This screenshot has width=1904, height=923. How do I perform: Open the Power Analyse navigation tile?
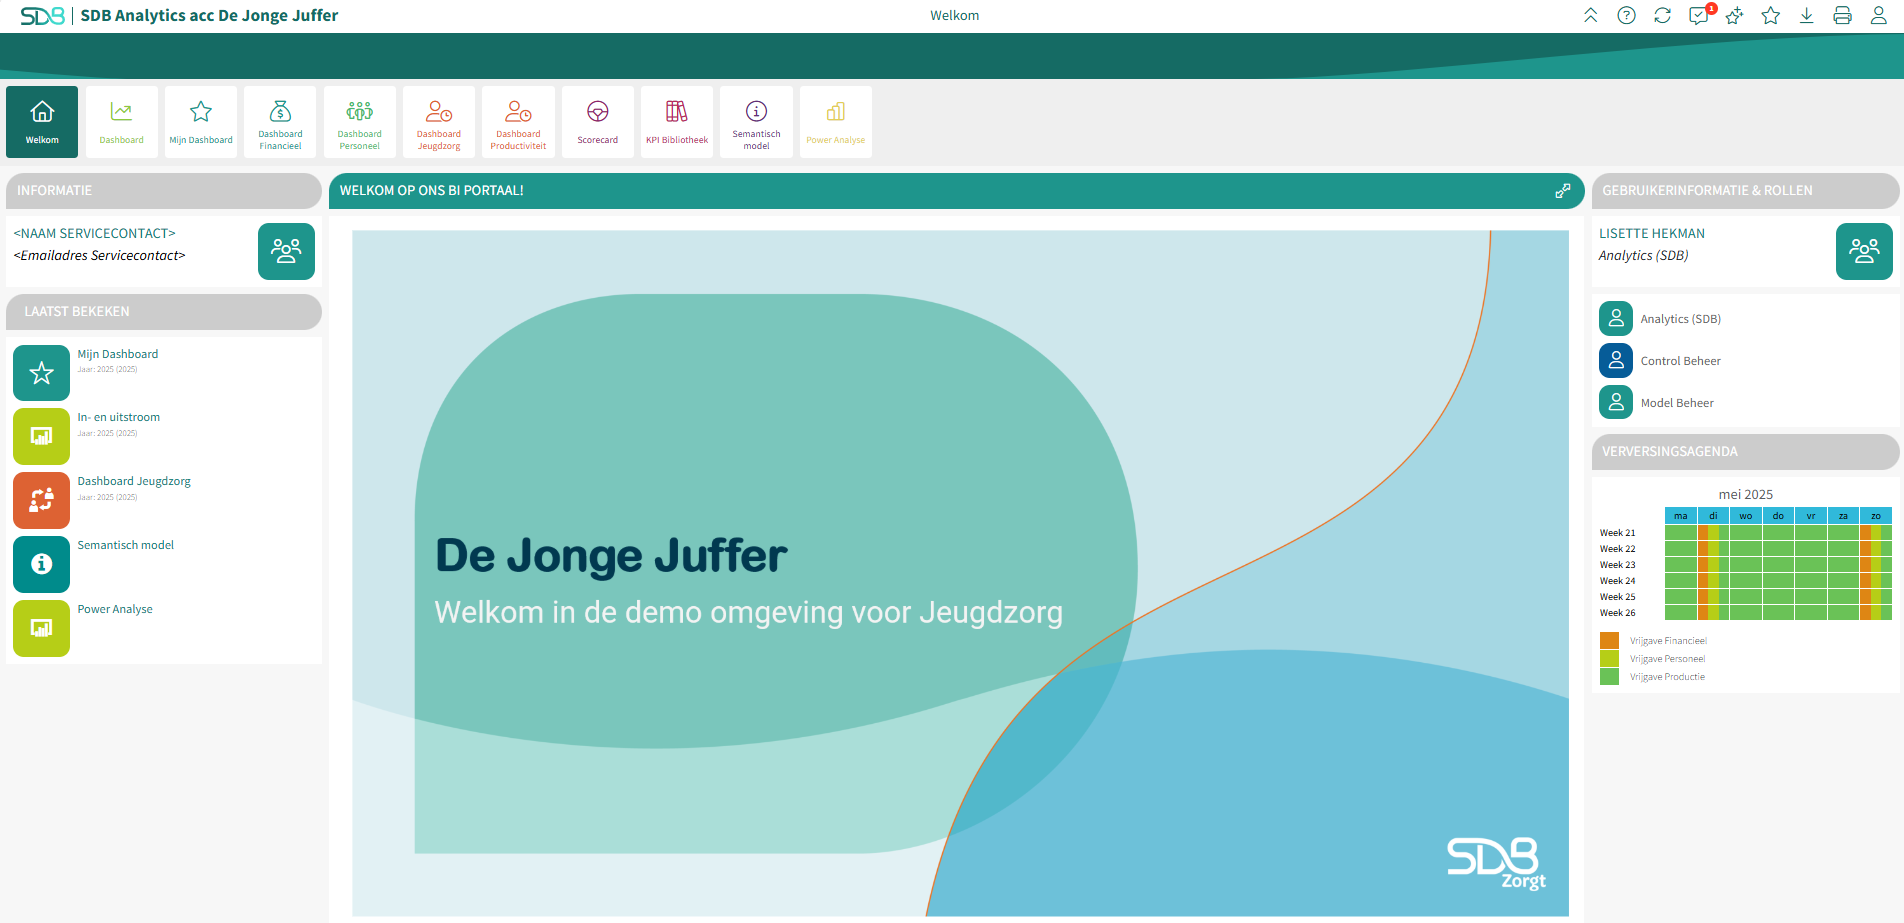[x=836, y=122]
